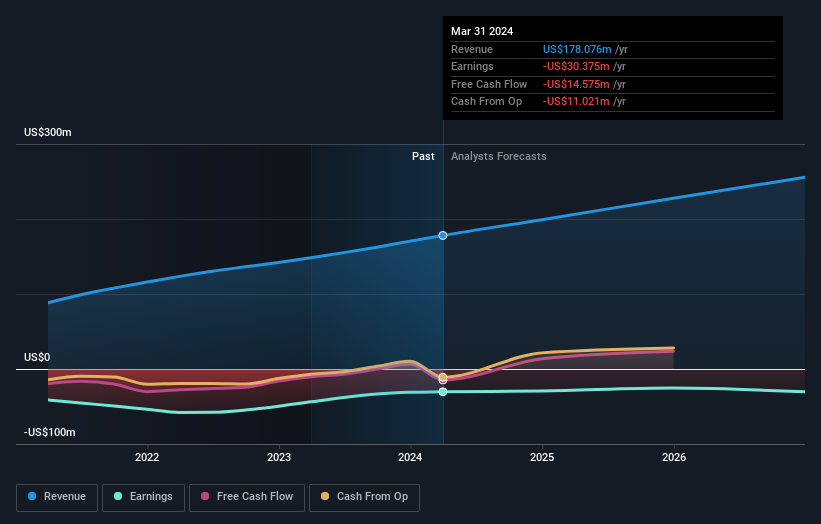Click the -US$11.021m cash from op value
The image size is (821, 524).
tap(576, 102)
